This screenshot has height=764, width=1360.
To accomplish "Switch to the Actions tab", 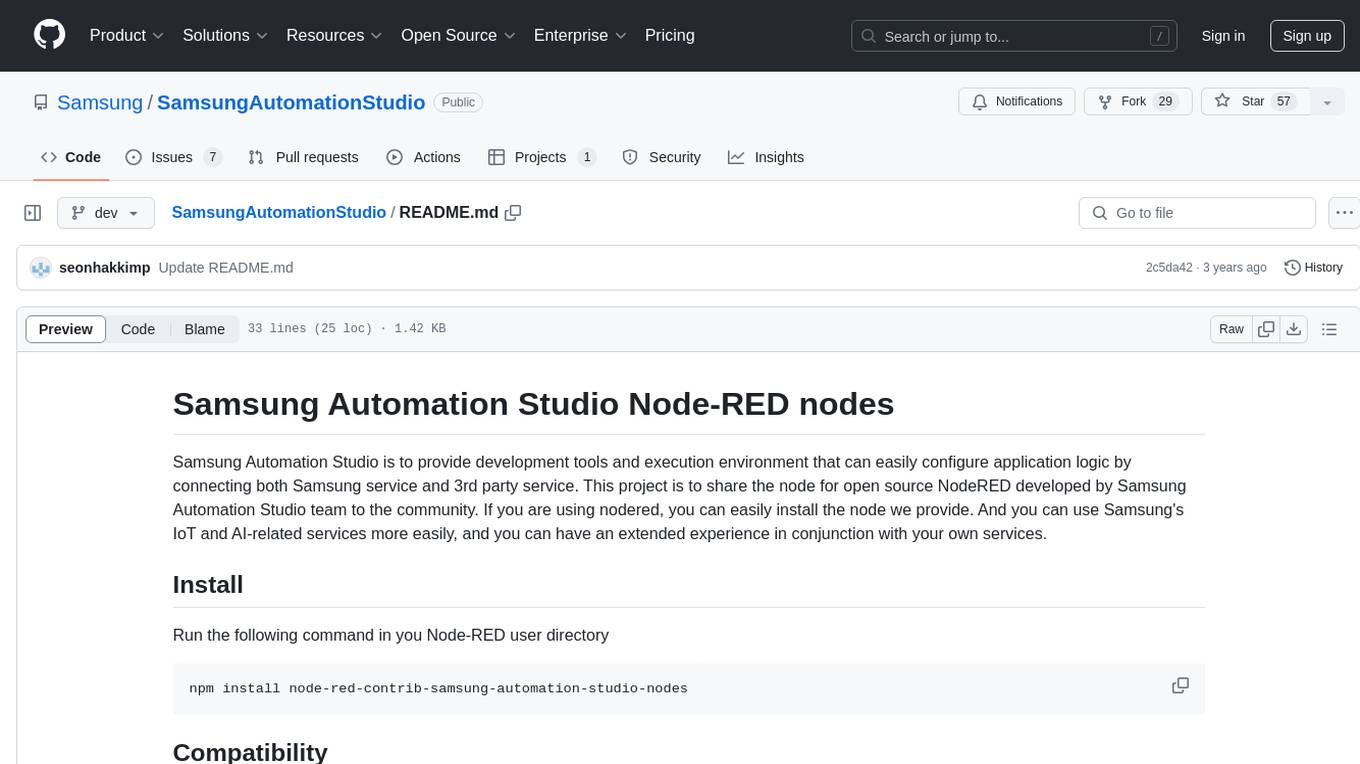I will point(423,157).
